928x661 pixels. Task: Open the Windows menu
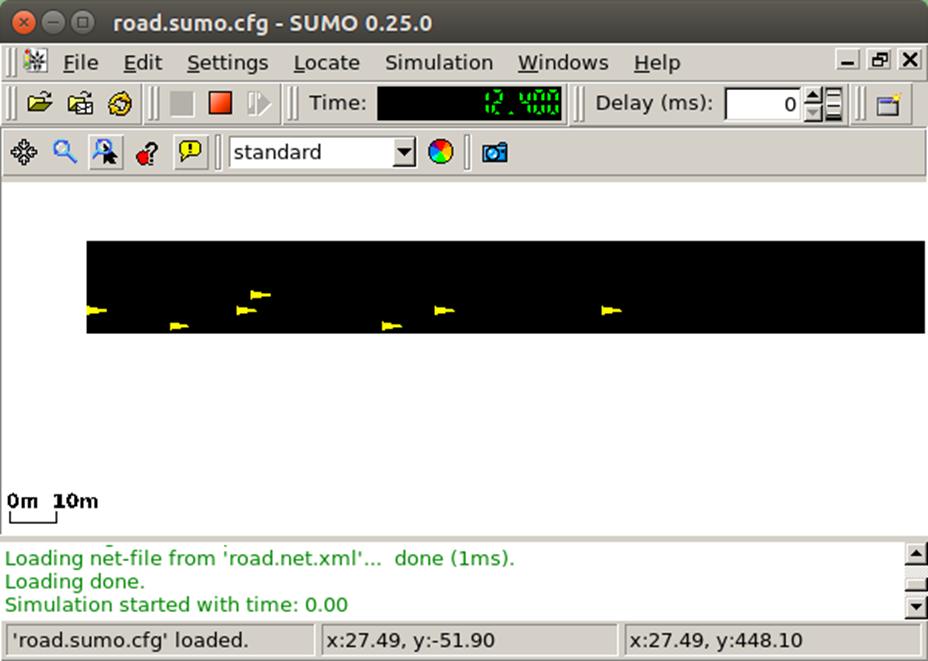click(x=563, y=62)
